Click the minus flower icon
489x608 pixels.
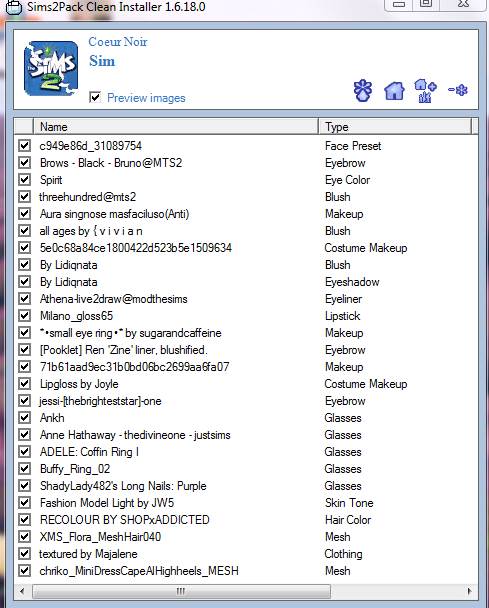(x=458, y=90)
